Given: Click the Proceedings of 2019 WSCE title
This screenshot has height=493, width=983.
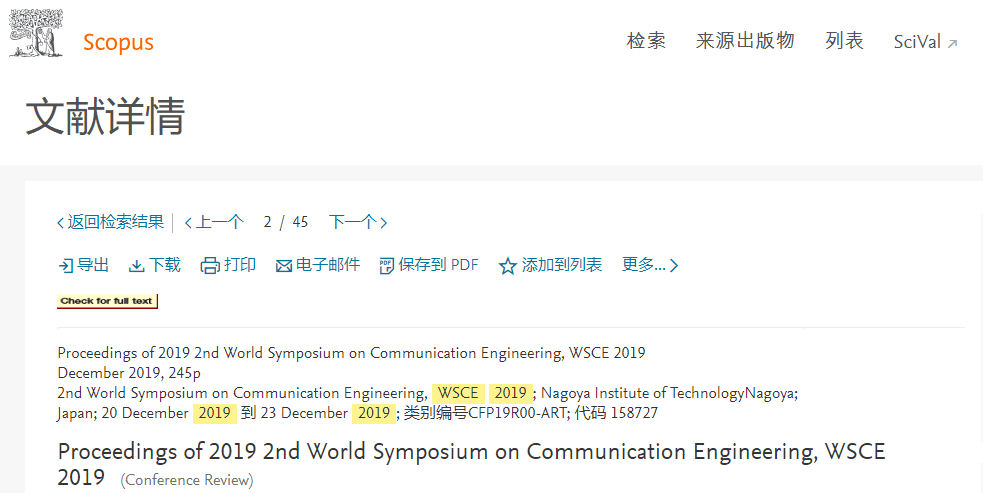Looking at the screenshot, I should (x=471, y=464).
